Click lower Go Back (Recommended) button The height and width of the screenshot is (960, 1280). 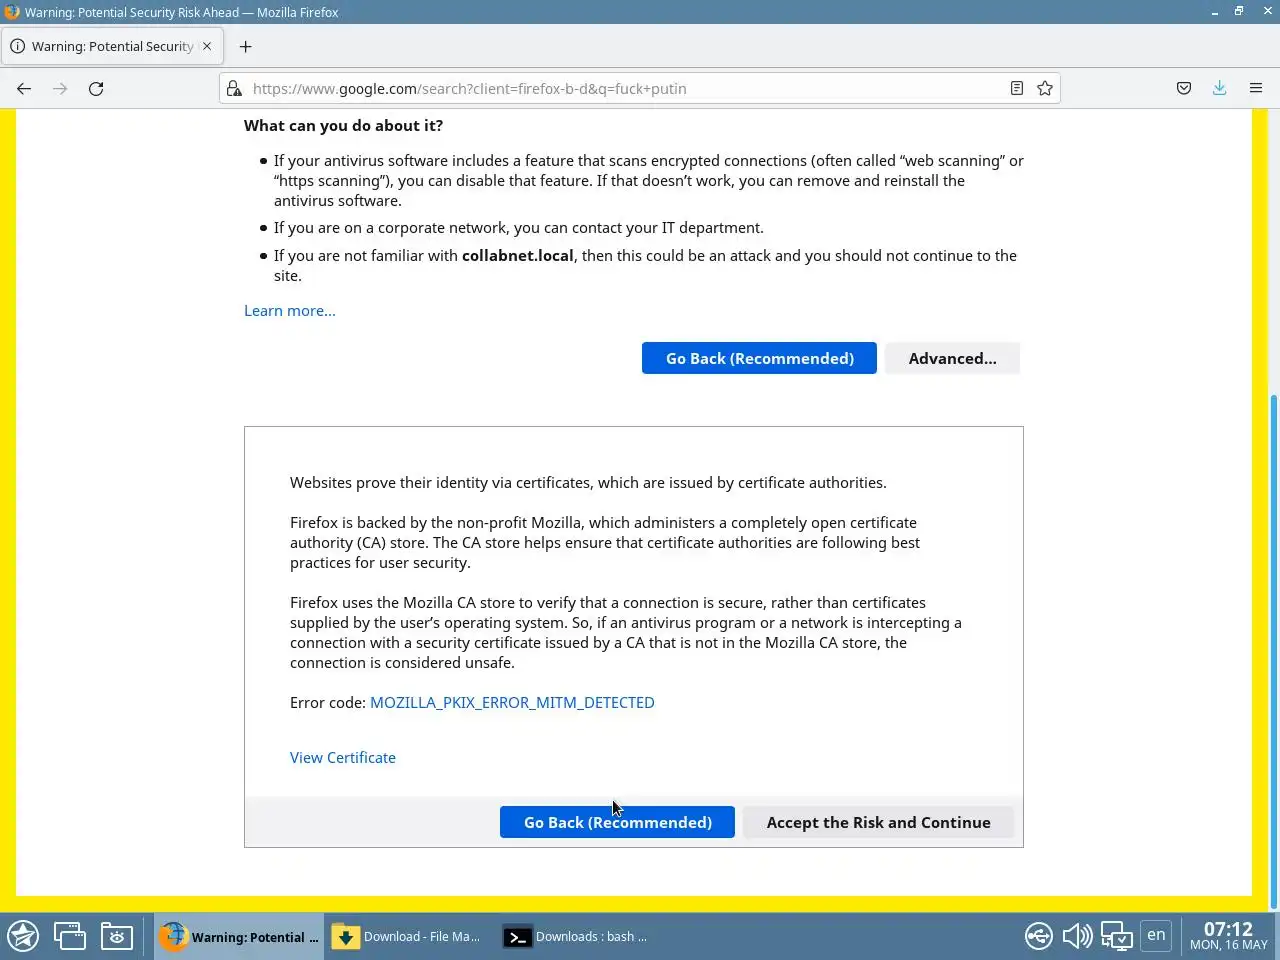pos(617,822)
